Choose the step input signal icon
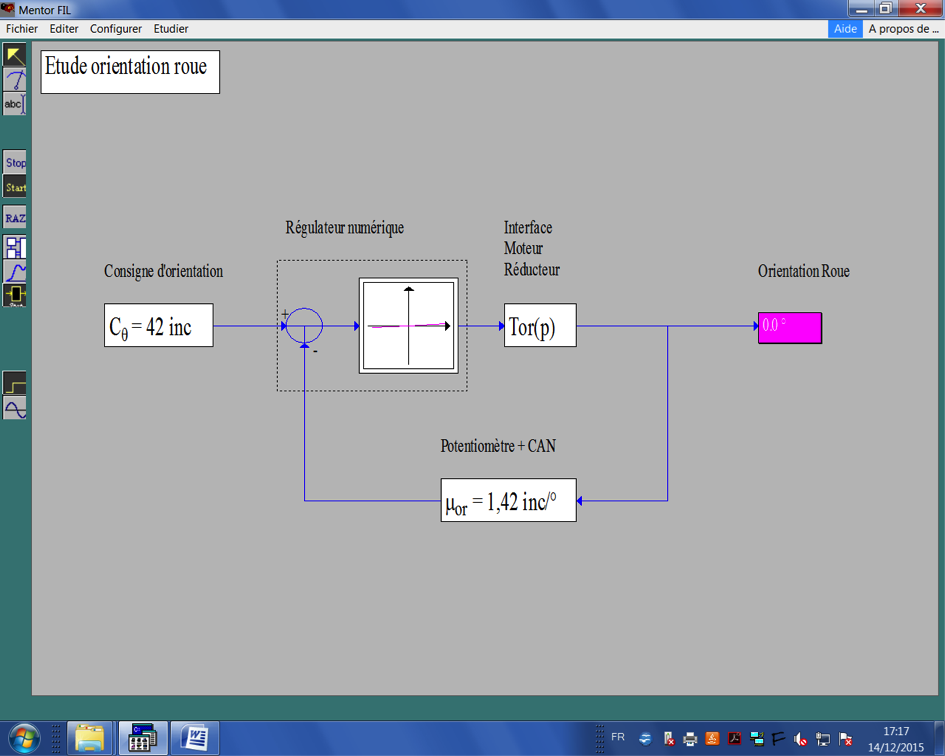The width and height of the screenshot is (945, 756). point(14,383)
